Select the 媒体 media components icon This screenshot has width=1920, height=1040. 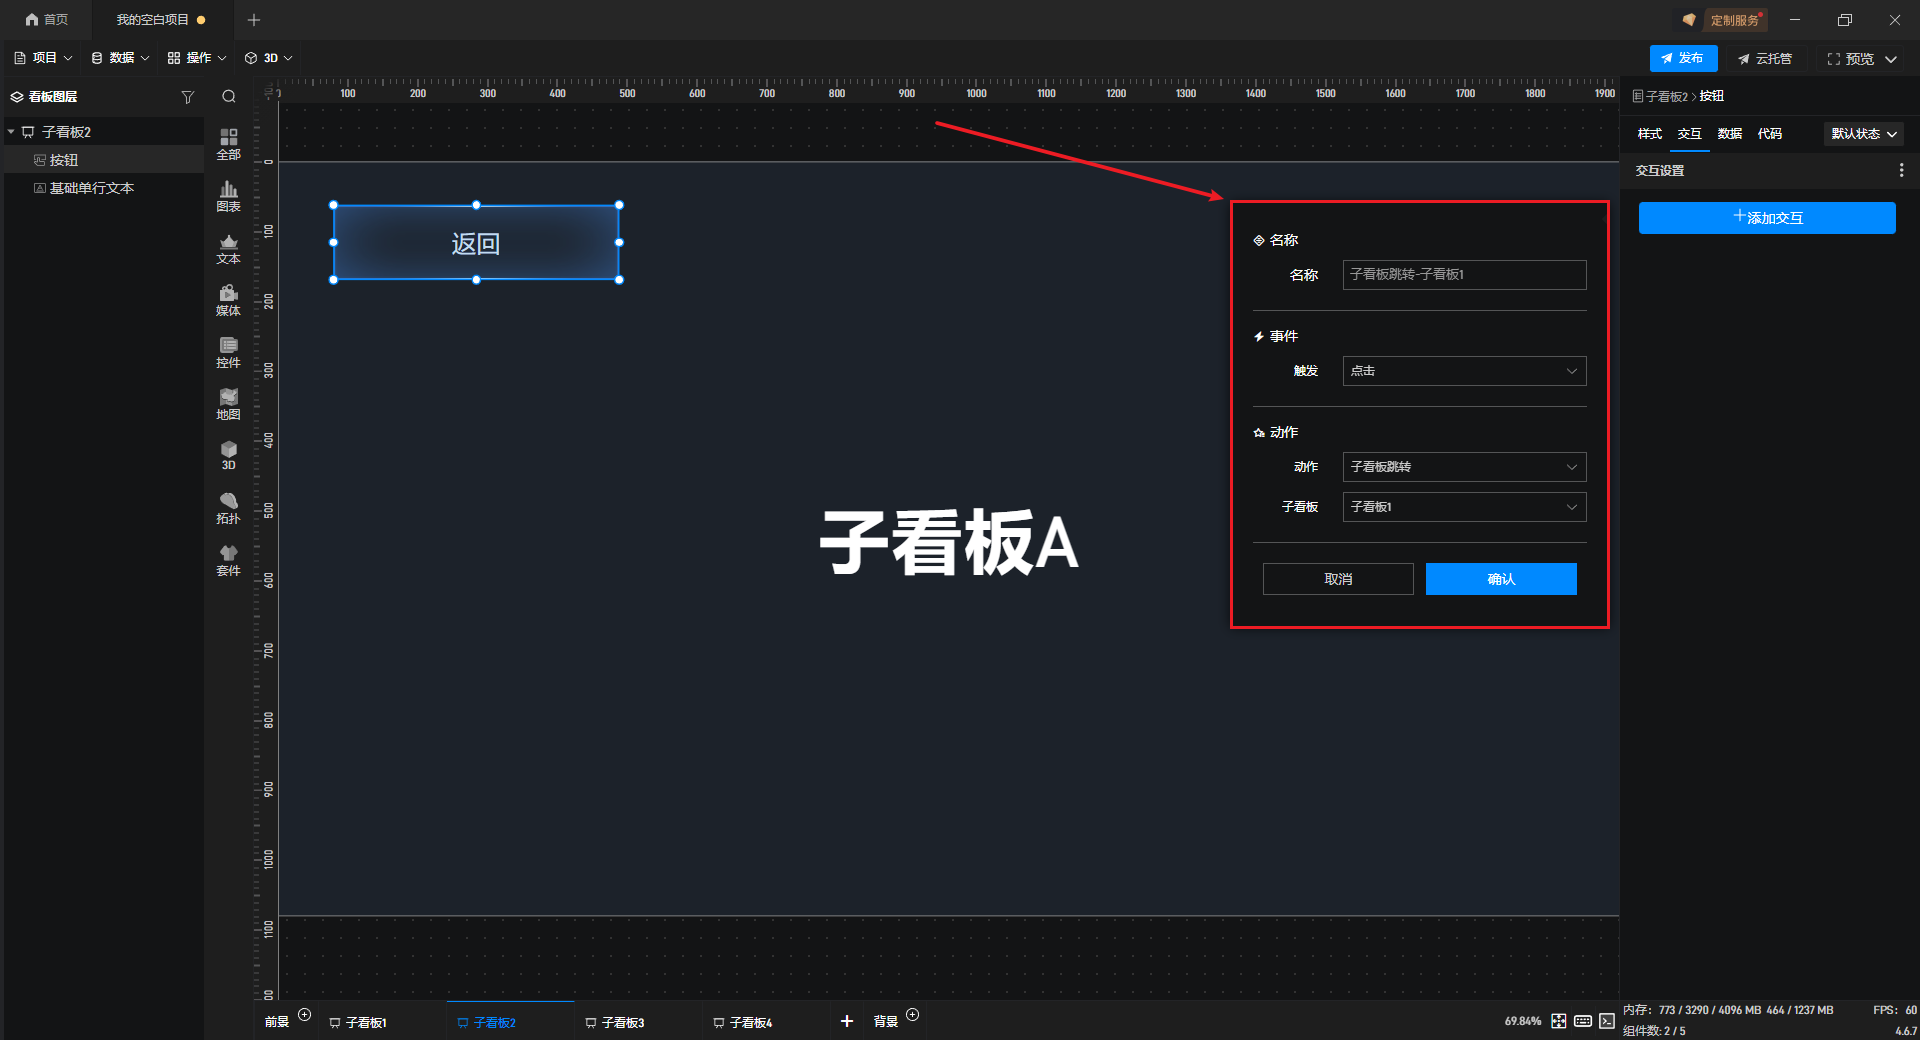pos(228,299)
